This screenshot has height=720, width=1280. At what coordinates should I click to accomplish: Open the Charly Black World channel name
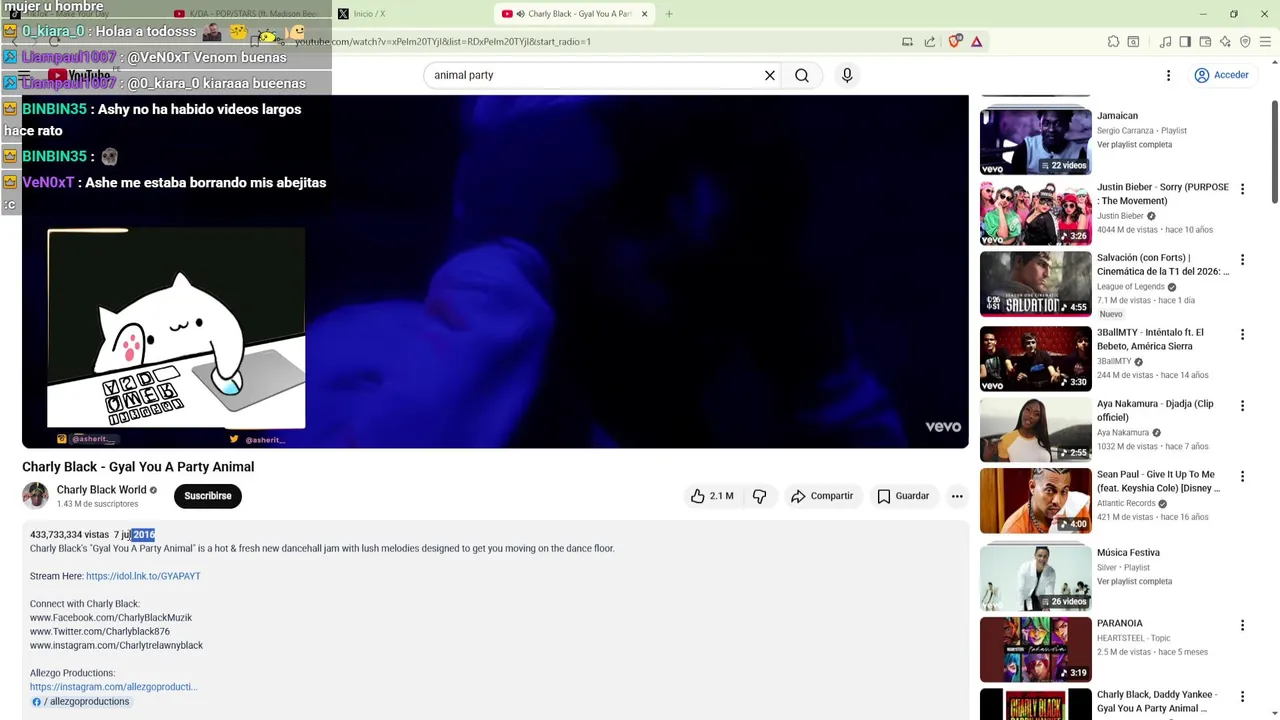101,490
